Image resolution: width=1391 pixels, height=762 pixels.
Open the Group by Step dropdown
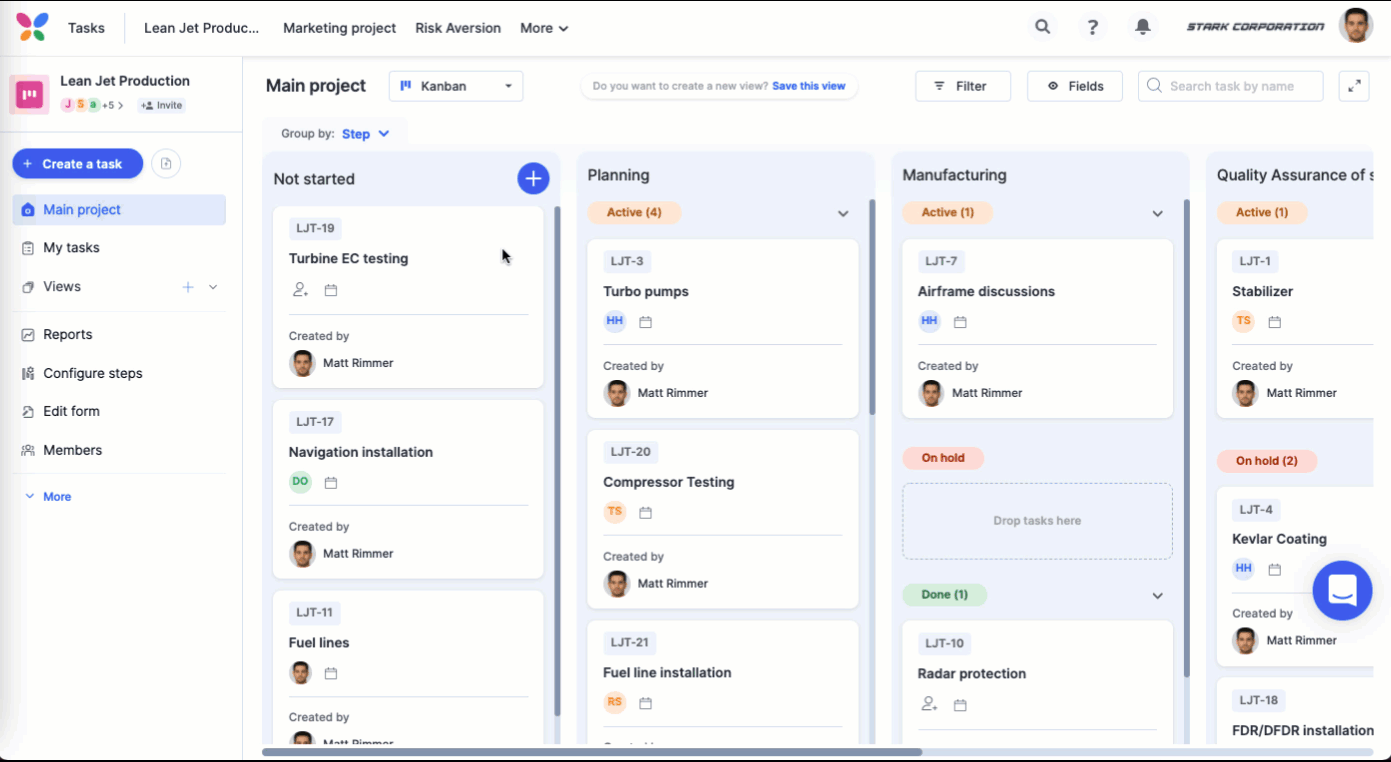[366, 133]
